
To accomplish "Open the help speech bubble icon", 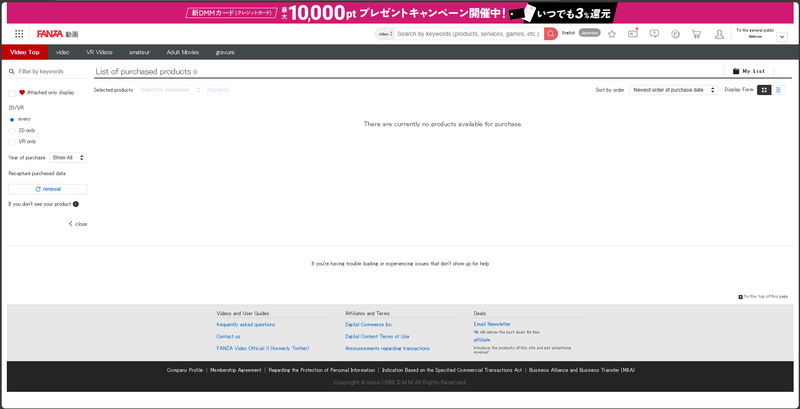I will (654, 34).
